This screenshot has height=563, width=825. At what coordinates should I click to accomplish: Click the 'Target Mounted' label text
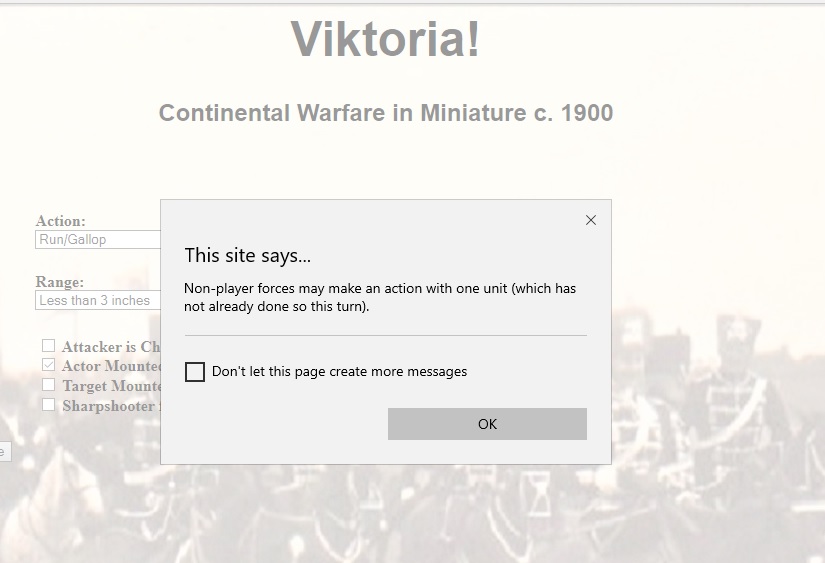[112, 386]
